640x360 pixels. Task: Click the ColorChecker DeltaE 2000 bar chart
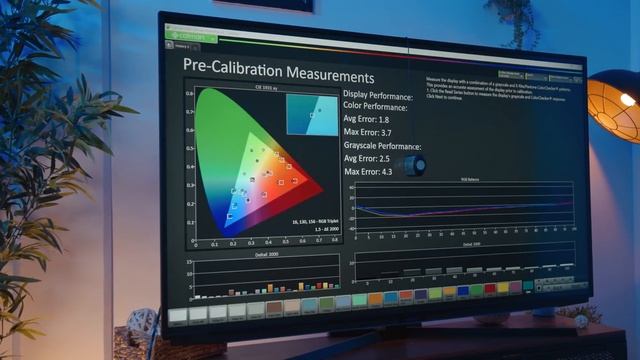pos(264,276)
